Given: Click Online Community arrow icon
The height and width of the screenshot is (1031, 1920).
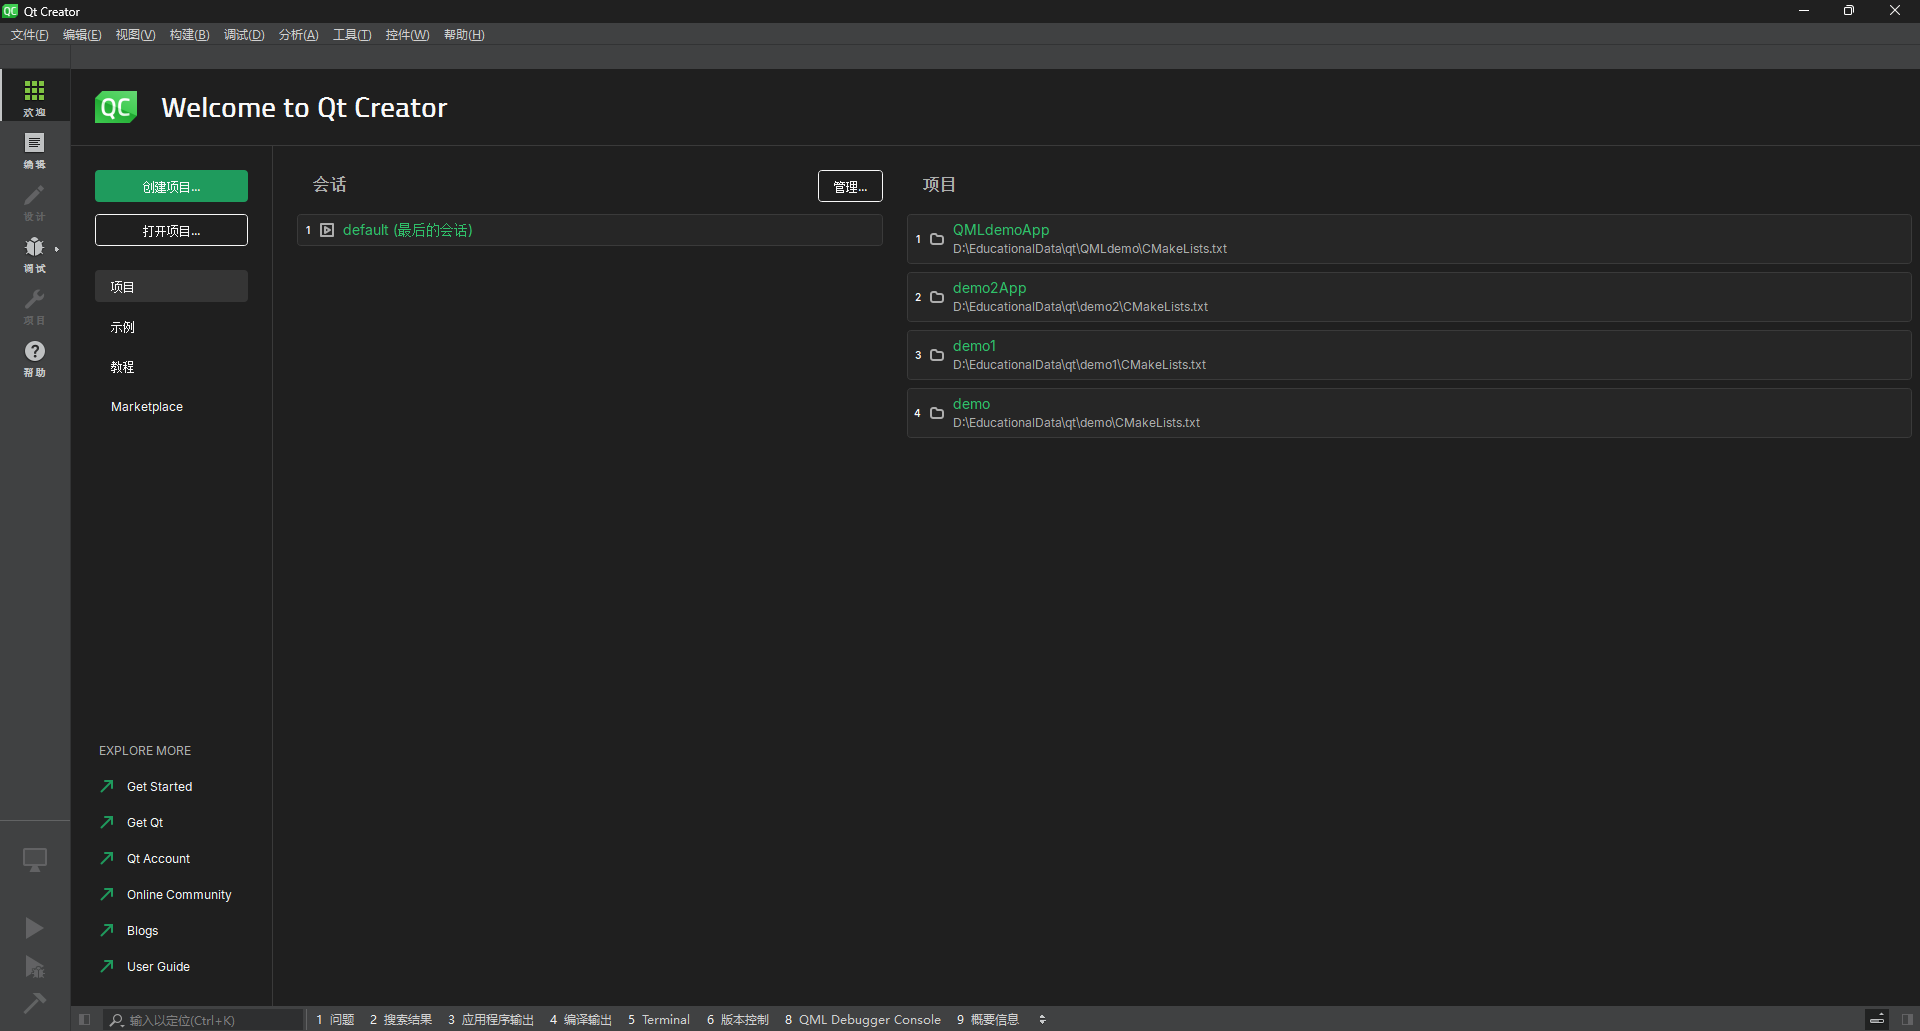Looking at the screenshot, I should 107,894.
